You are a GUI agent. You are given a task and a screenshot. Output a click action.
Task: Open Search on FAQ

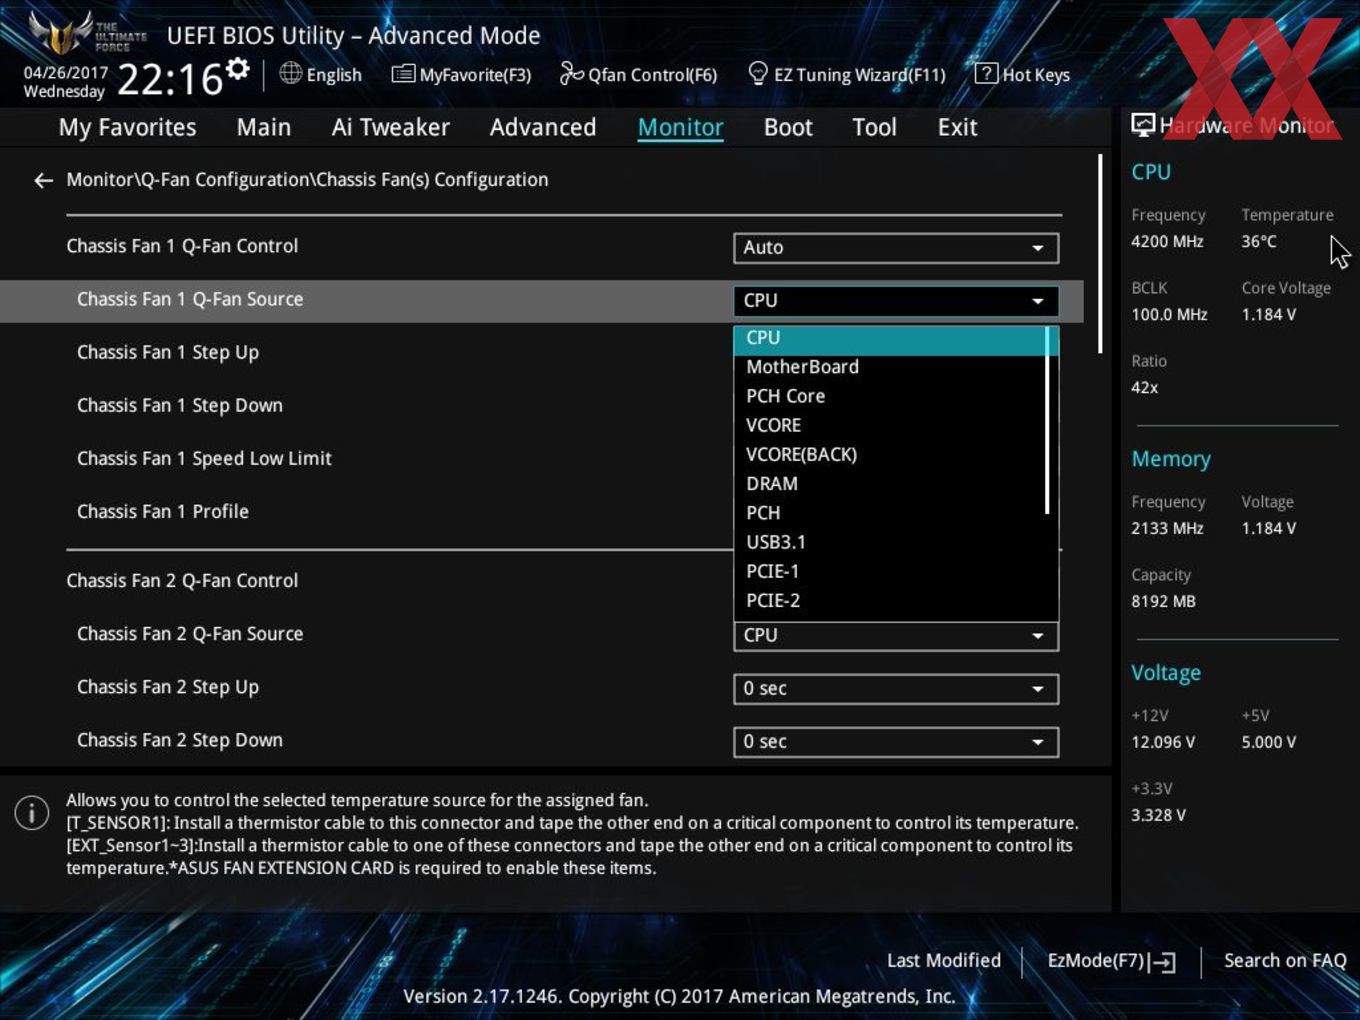point(1285,960)
